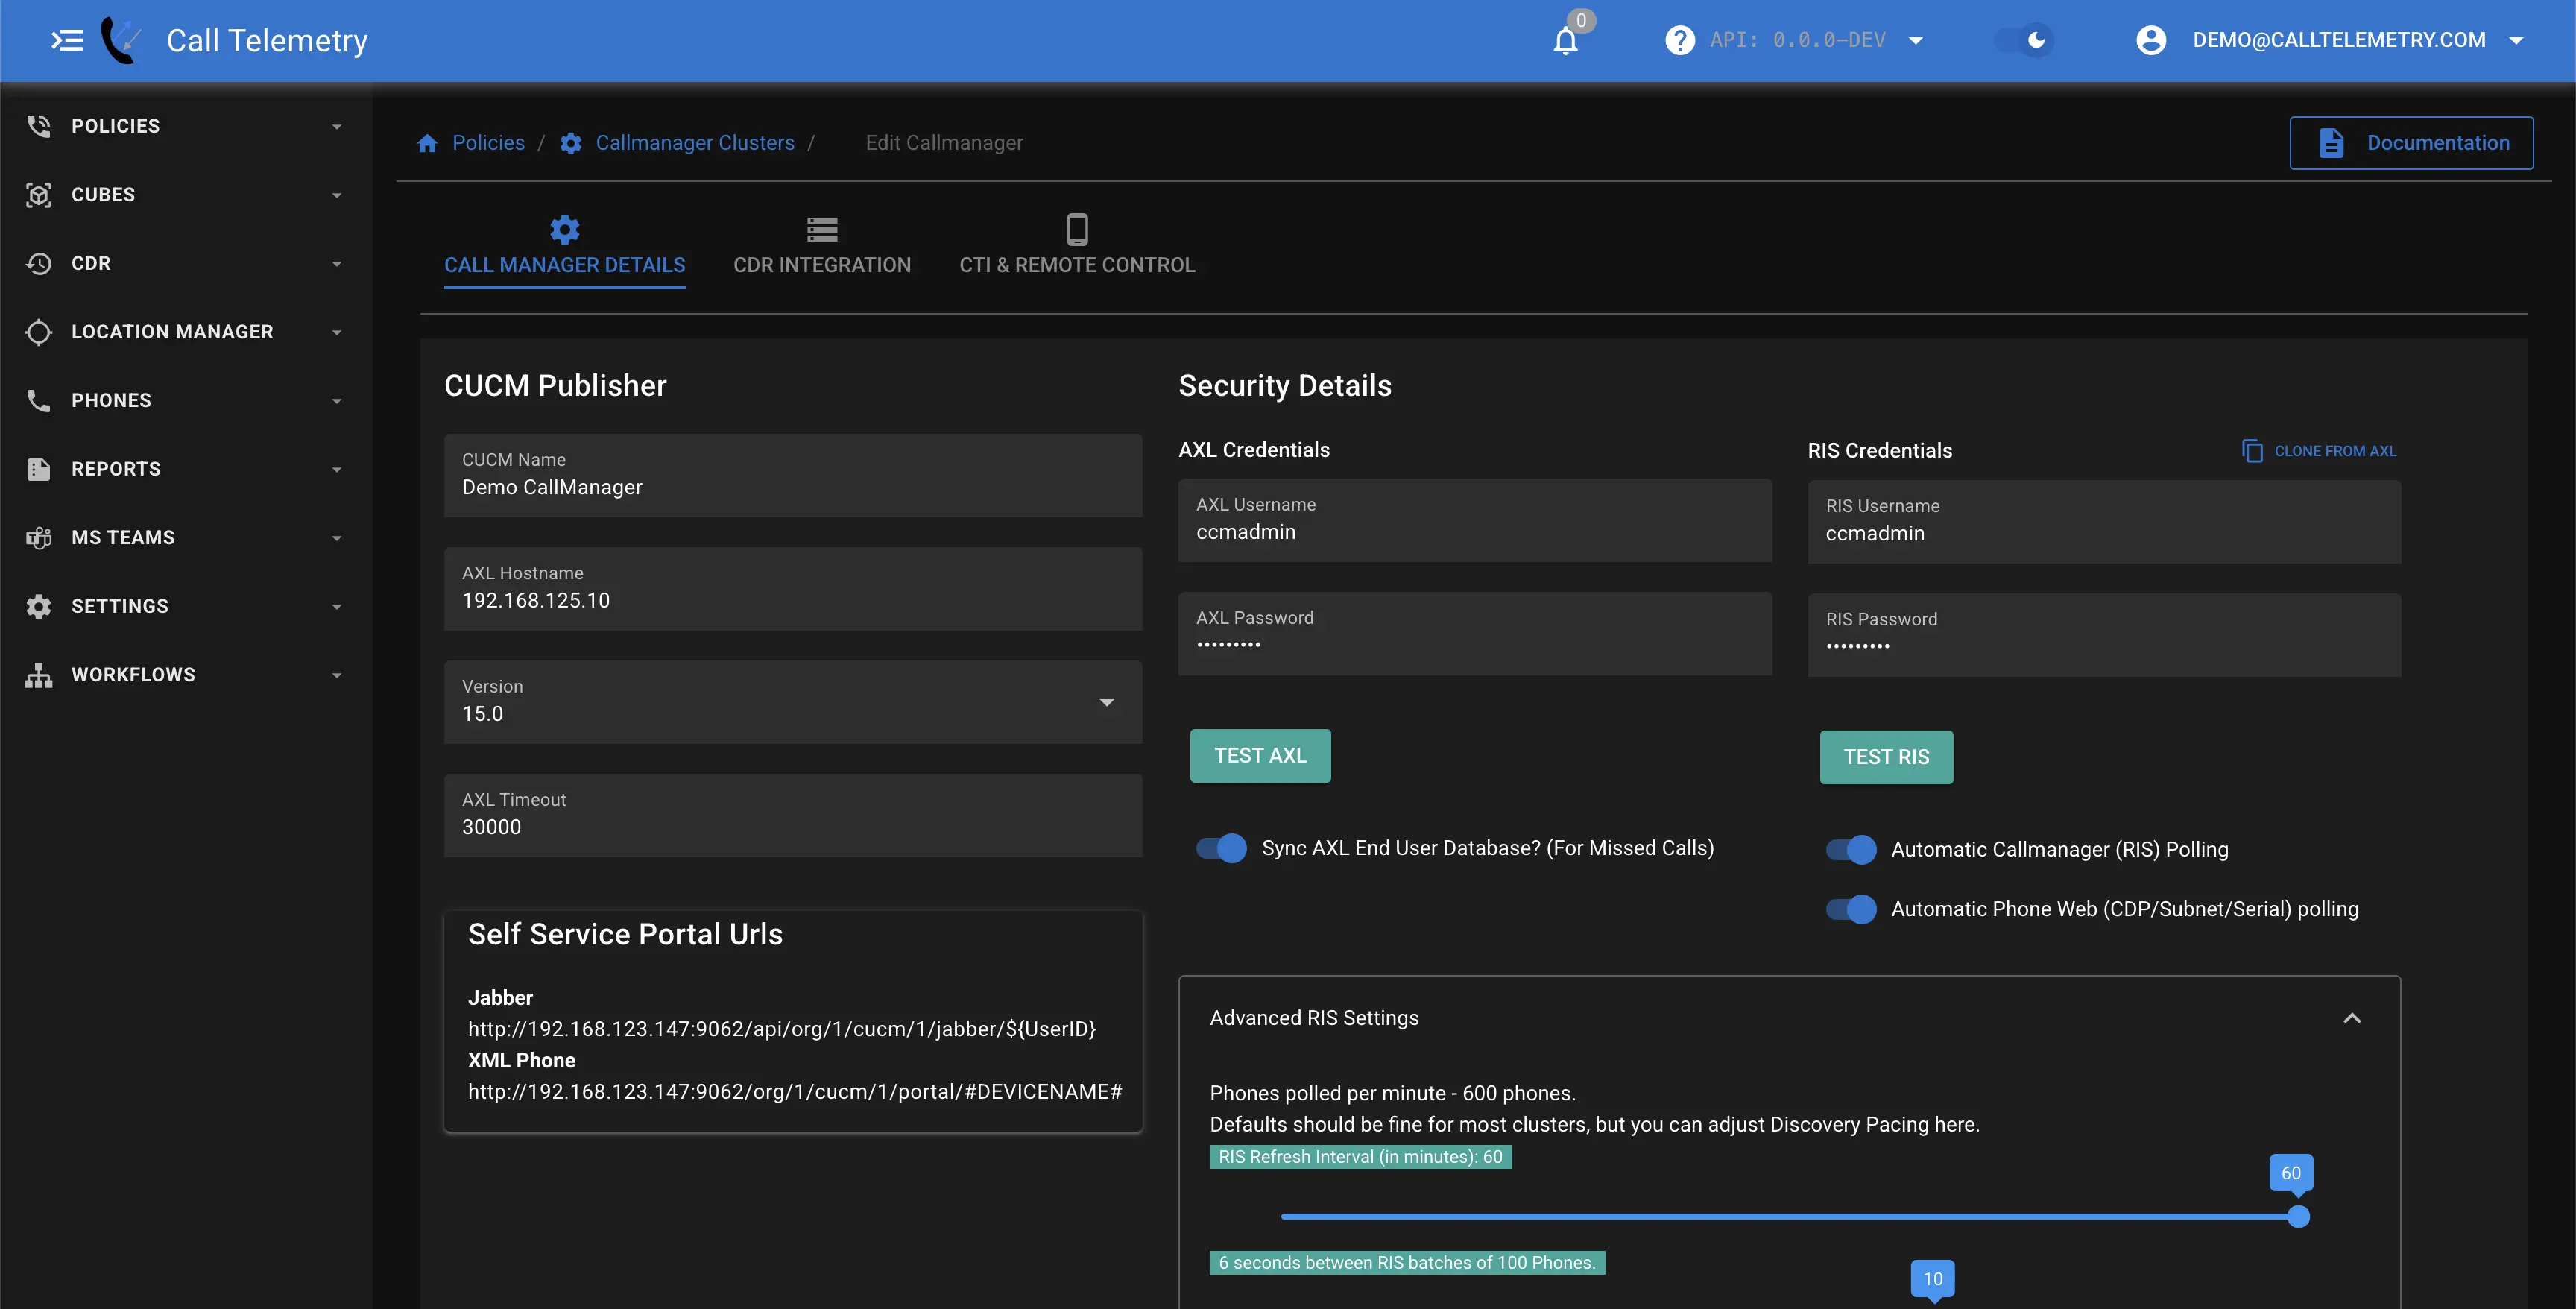Screen dimensions: 2576x1309
Task: Click the gear icon beside Callmanager Clusters
Action: coord(571,143)
